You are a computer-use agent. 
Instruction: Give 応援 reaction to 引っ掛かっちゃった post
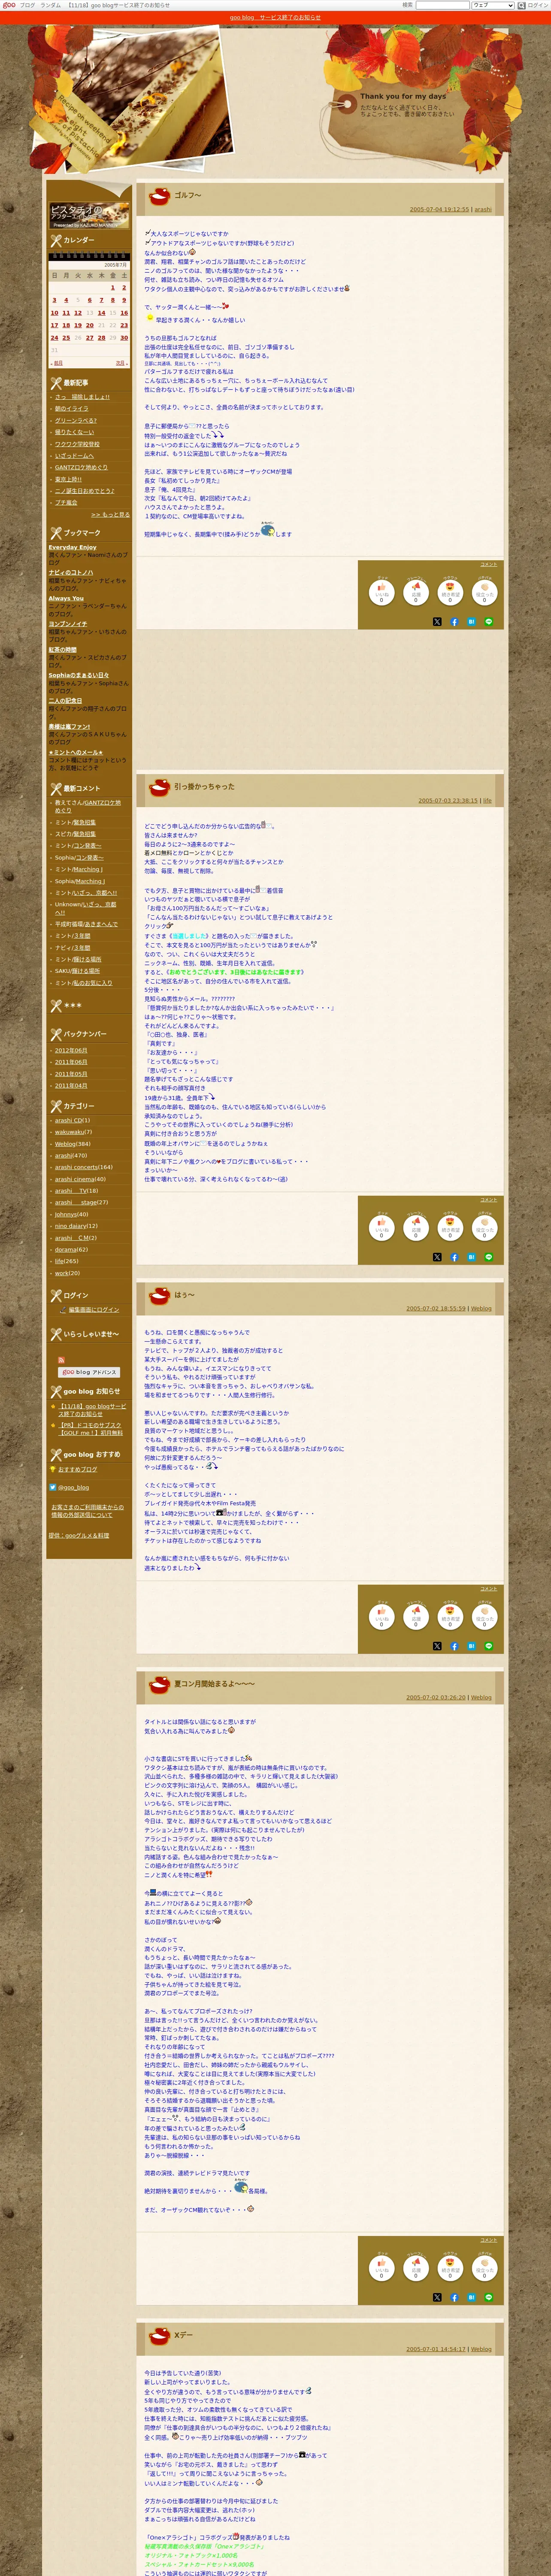[x=416, y=1227]
